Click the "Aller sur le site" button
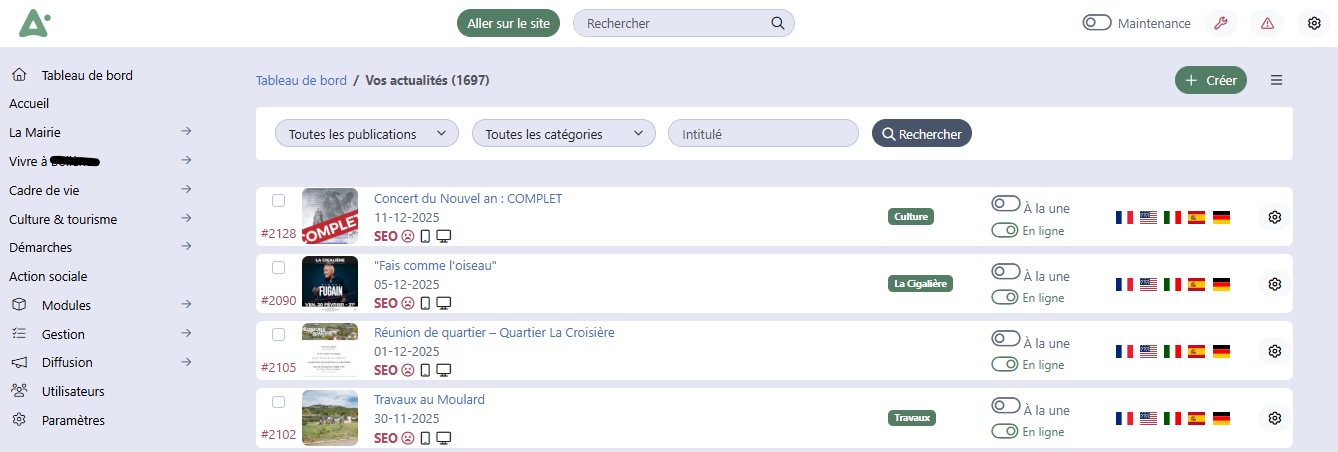The image size is (1338, 452). 508,23
